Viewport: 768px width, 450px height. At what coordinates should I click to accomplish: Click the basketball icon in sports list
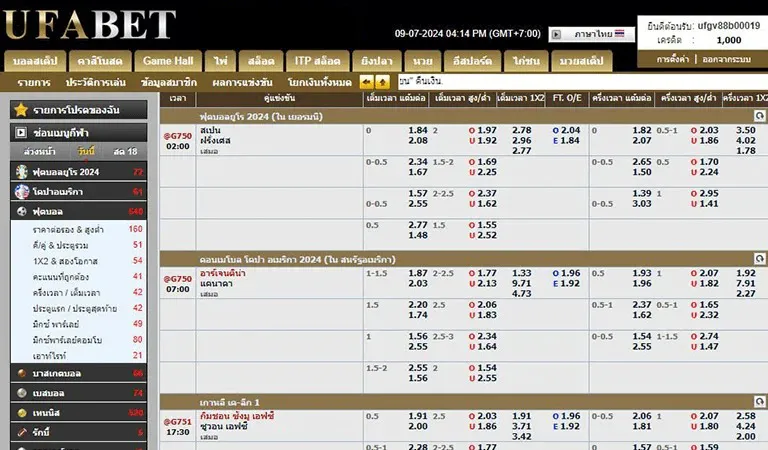(x=21, y=372)
